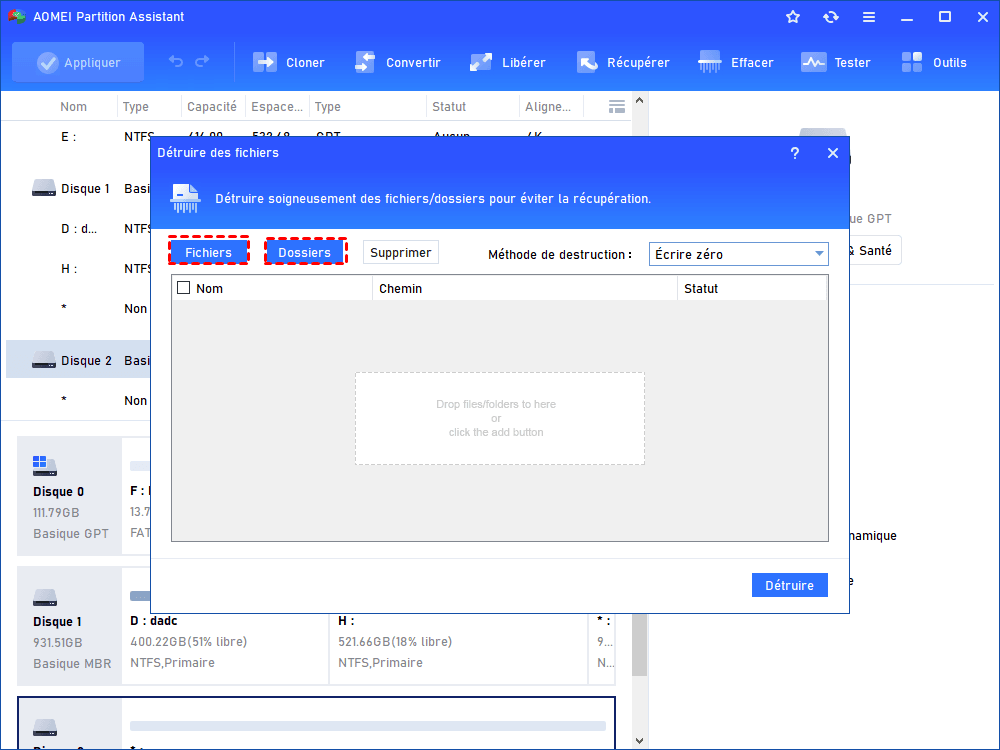The image size is (1000, 750).
Task: Open the Effacer wipe tool
Action: tap(710, 62)
